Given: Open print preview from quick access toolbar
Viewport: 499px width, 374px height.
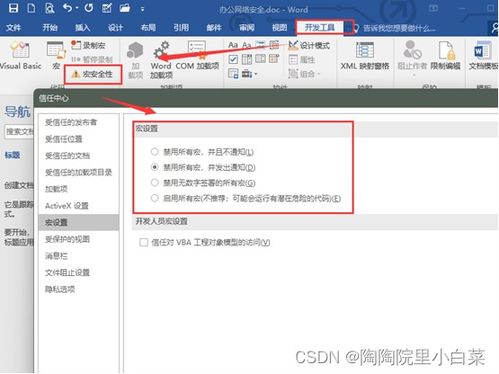Looking at the screenshot, I should click(49, 8).
